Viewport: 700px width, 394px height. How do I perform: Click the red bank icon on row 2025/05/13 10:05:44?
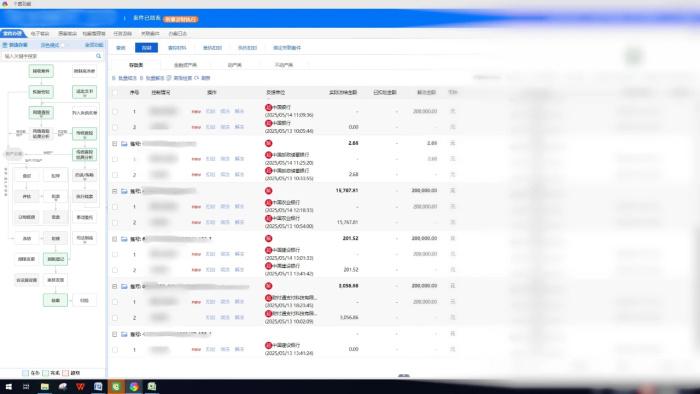click(x=268, y=123)
